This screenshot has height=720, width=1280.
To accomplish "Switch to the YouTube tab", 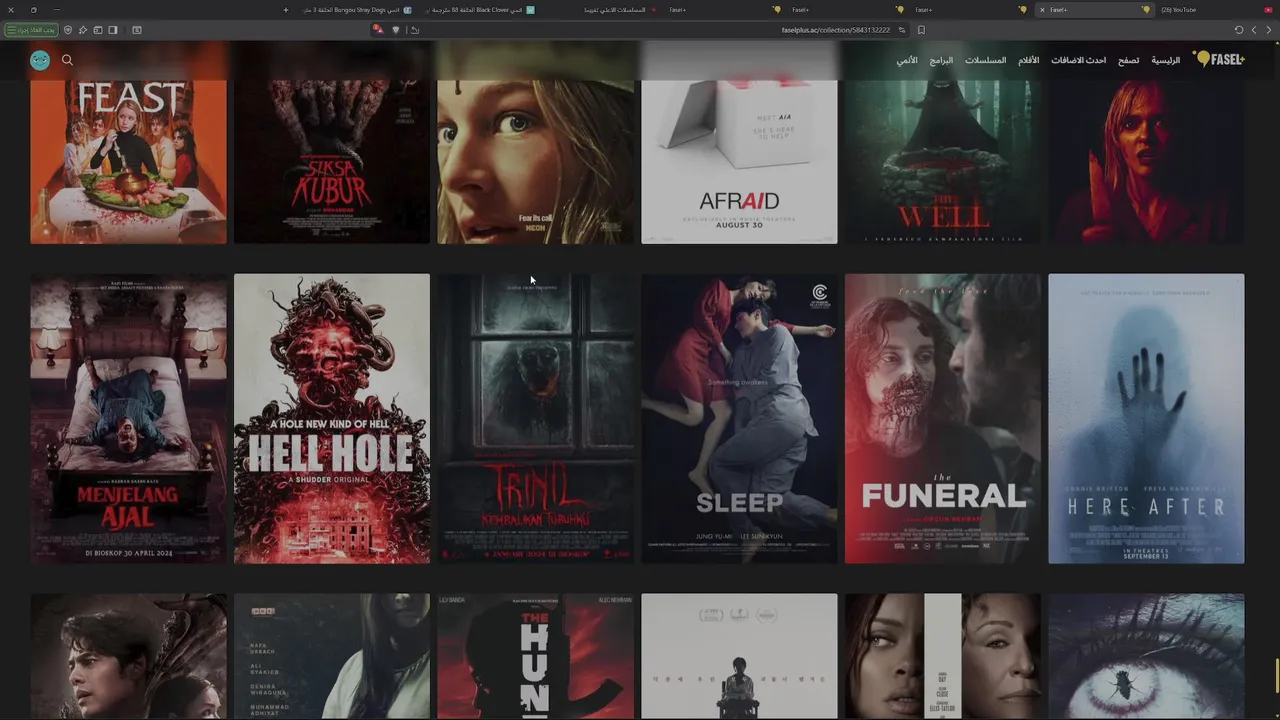I will 1216,10.
